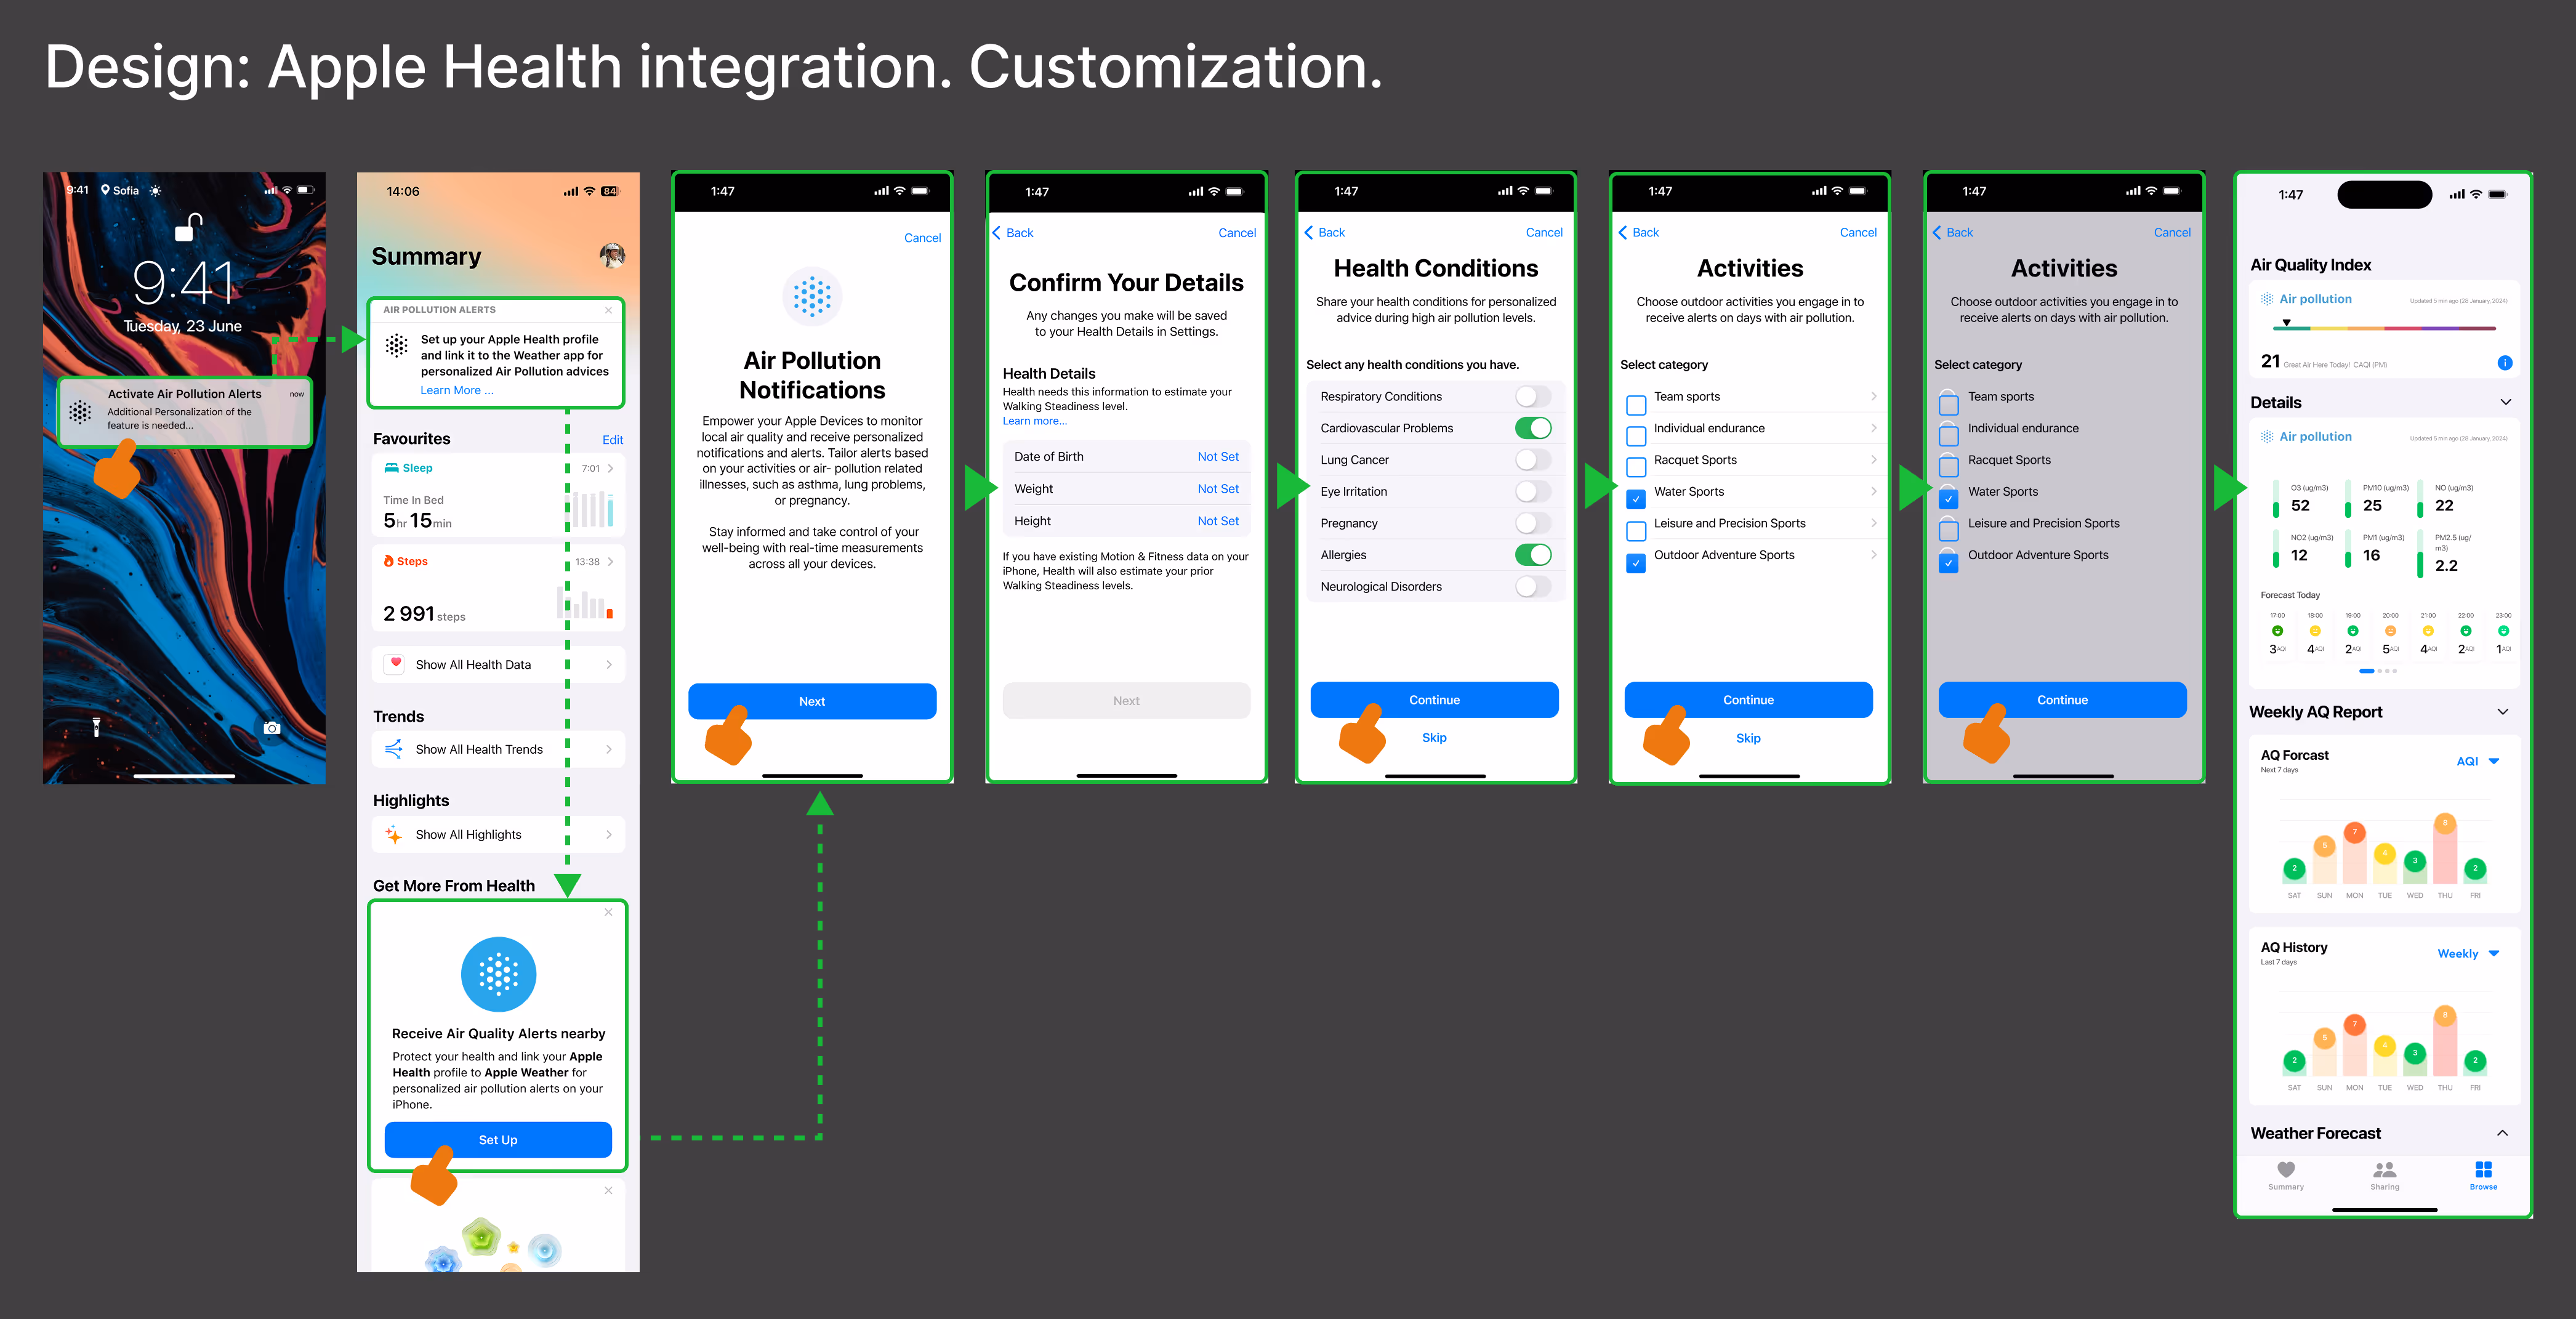Tap the dotted icon in Activate Air Pollution Alerts notification
Screen dimensions: 2576x1319
81,411
